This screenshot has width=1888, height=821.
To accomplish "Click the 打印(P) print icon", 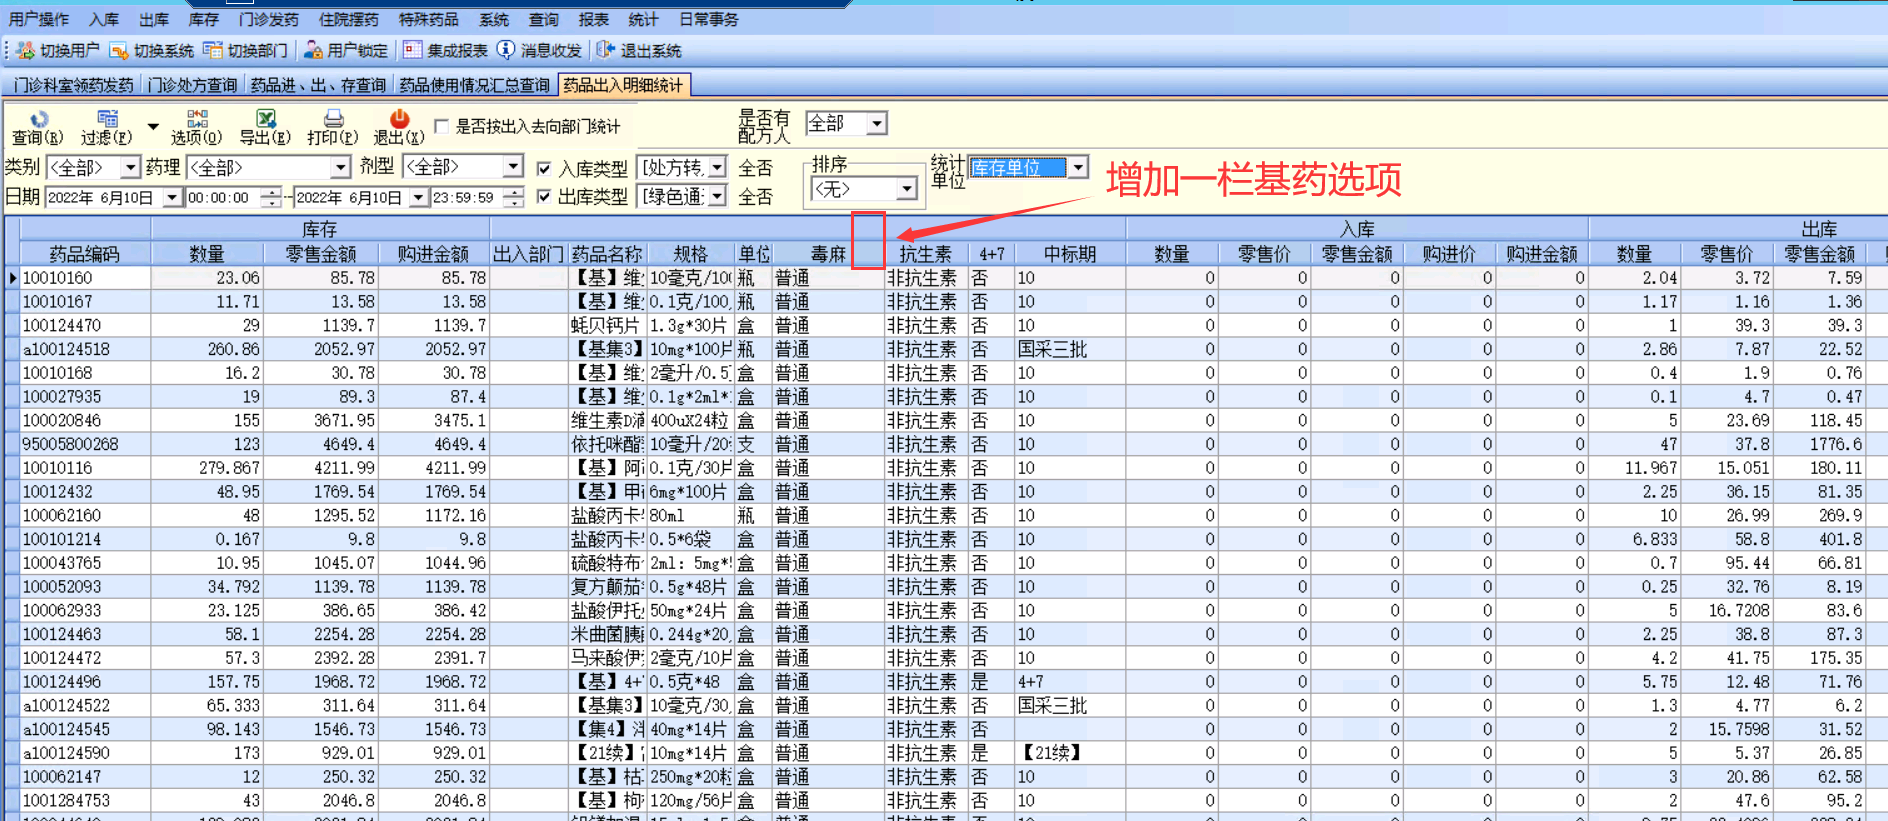I will tap(333, 119).
